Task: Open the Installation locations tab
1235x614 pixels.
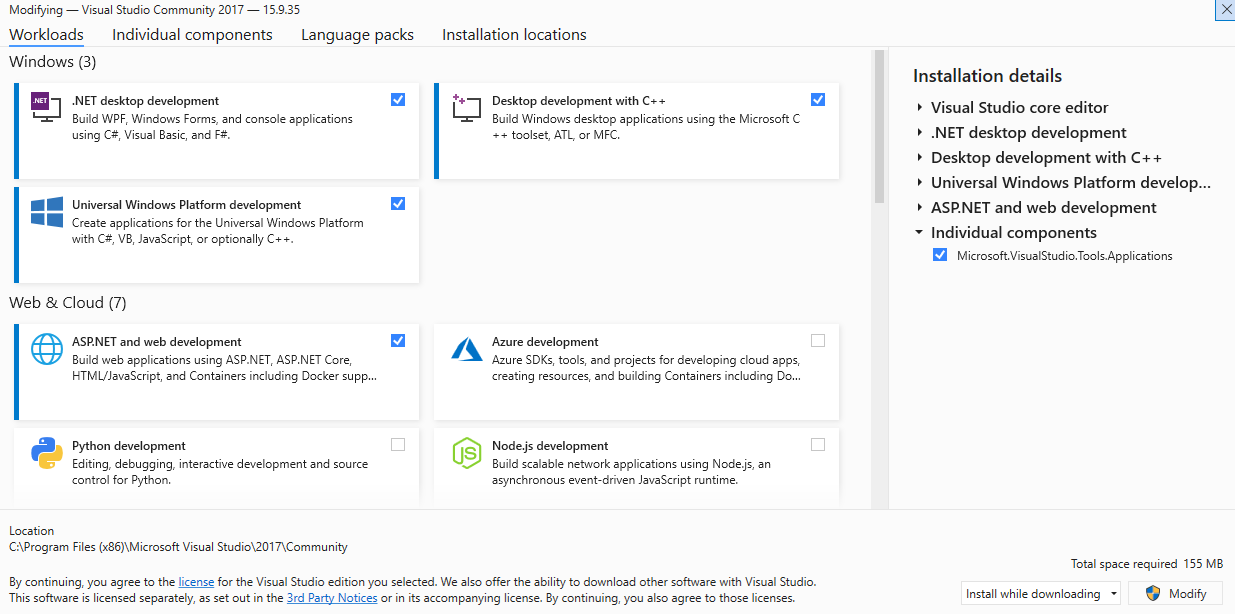Action: pyautogui.click(x=514, y=34)
